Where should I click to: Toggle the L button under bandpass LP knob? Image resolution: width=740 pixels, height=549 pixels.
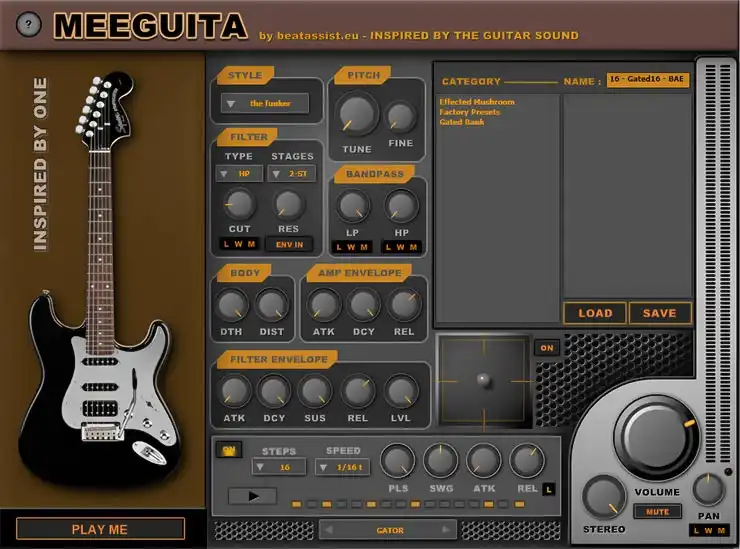click(x=339, y=247)
